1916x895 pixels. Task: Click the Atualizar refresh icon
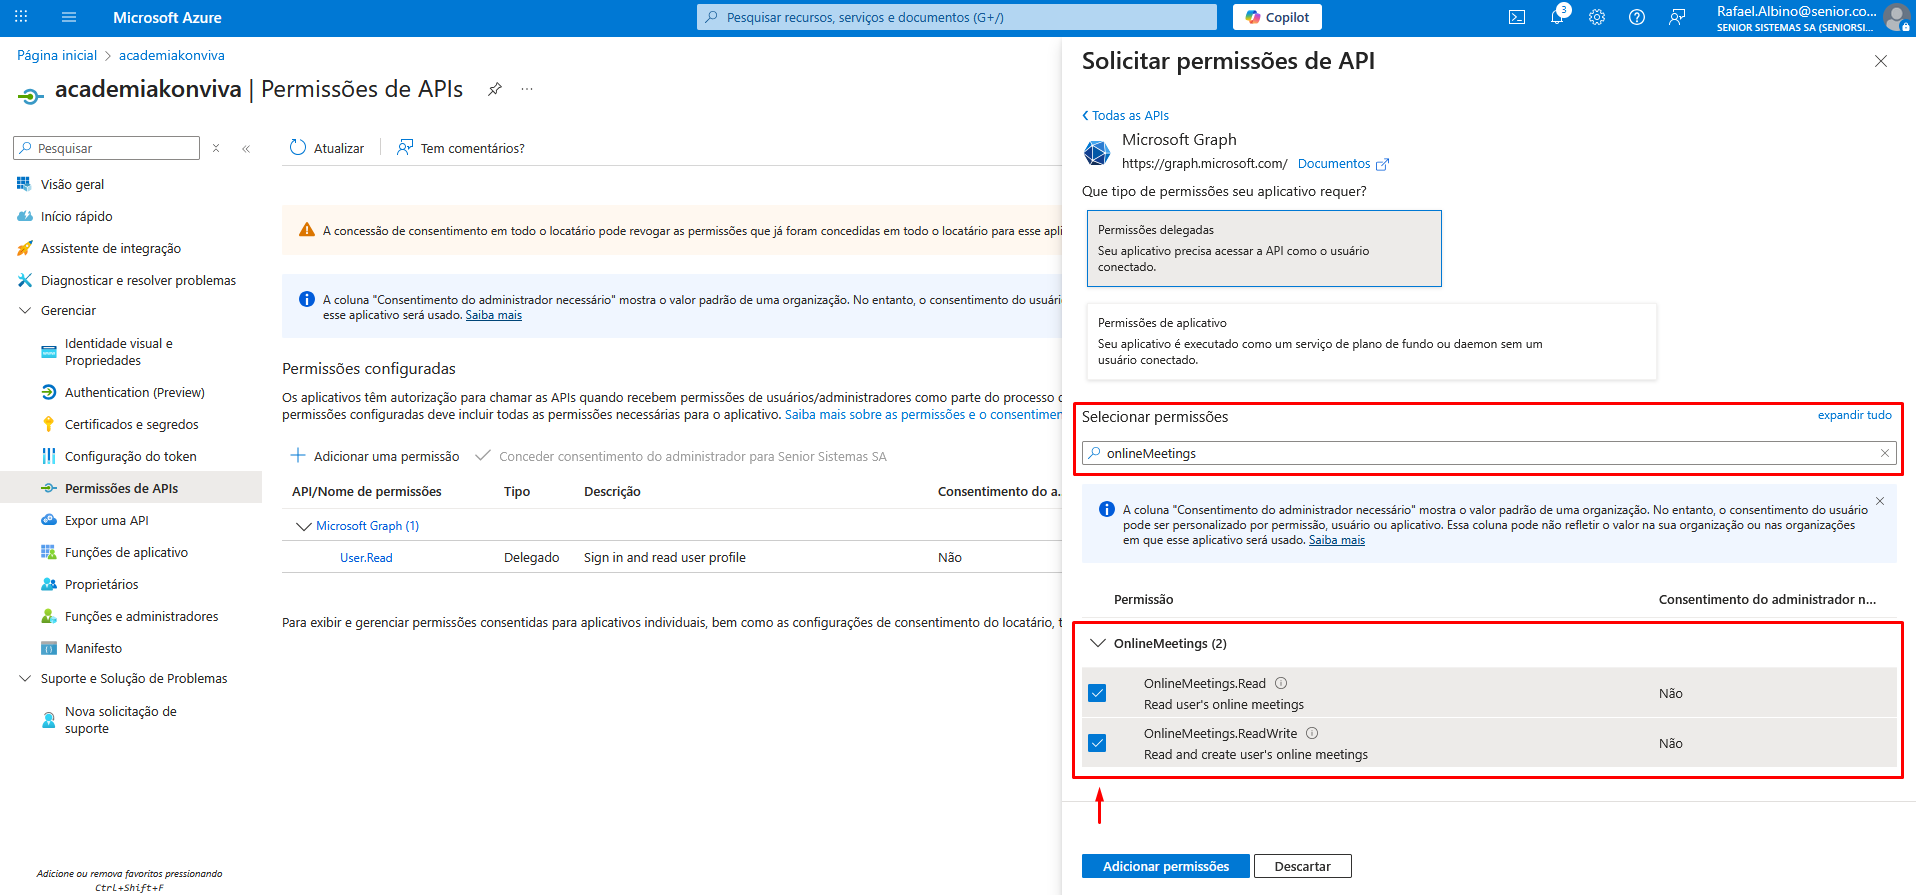tap(298, 147)
